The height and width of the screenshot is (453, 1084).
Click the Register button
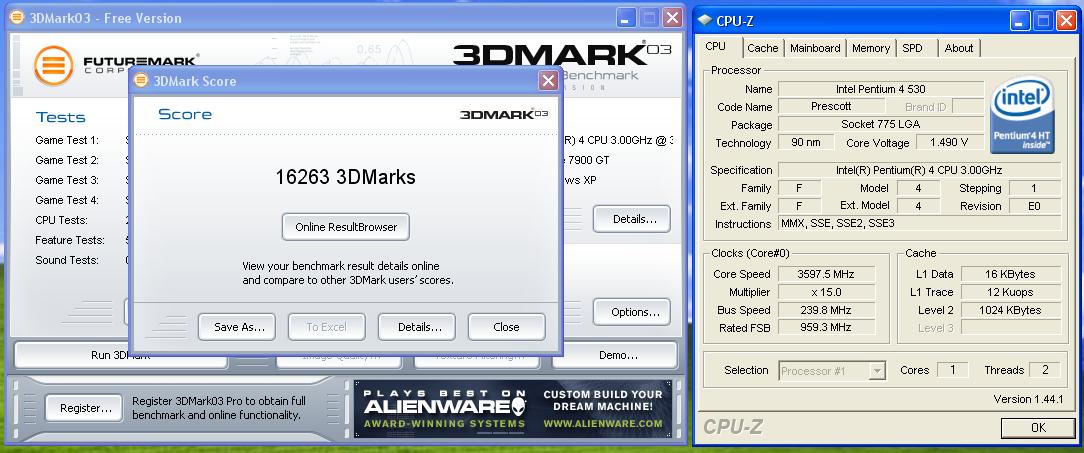pos(84,408)
